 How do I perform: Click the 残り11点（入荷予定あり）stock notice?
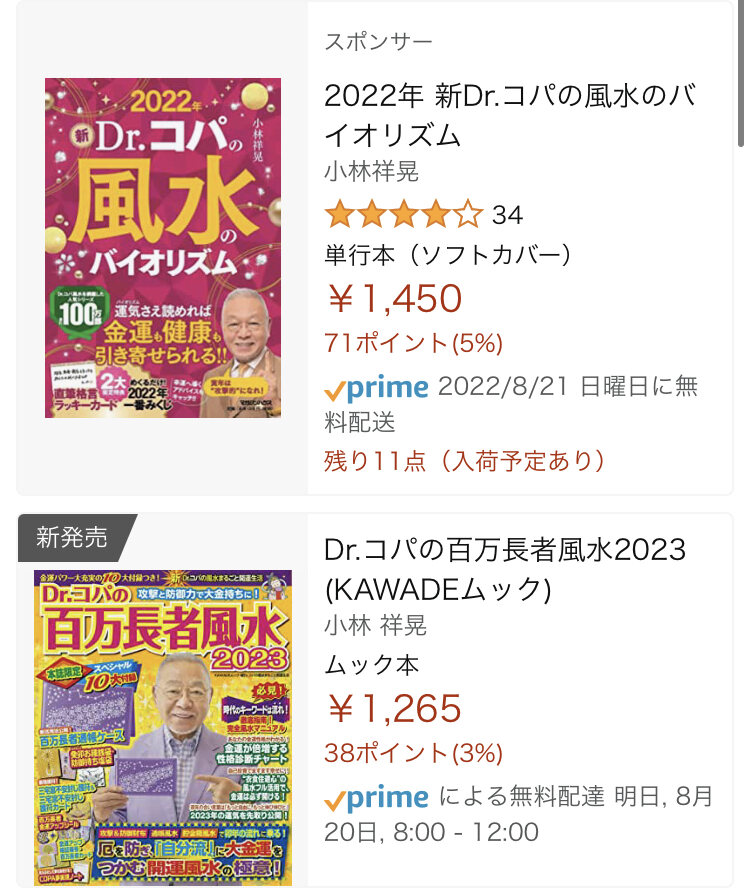click(x=465, y=461)
